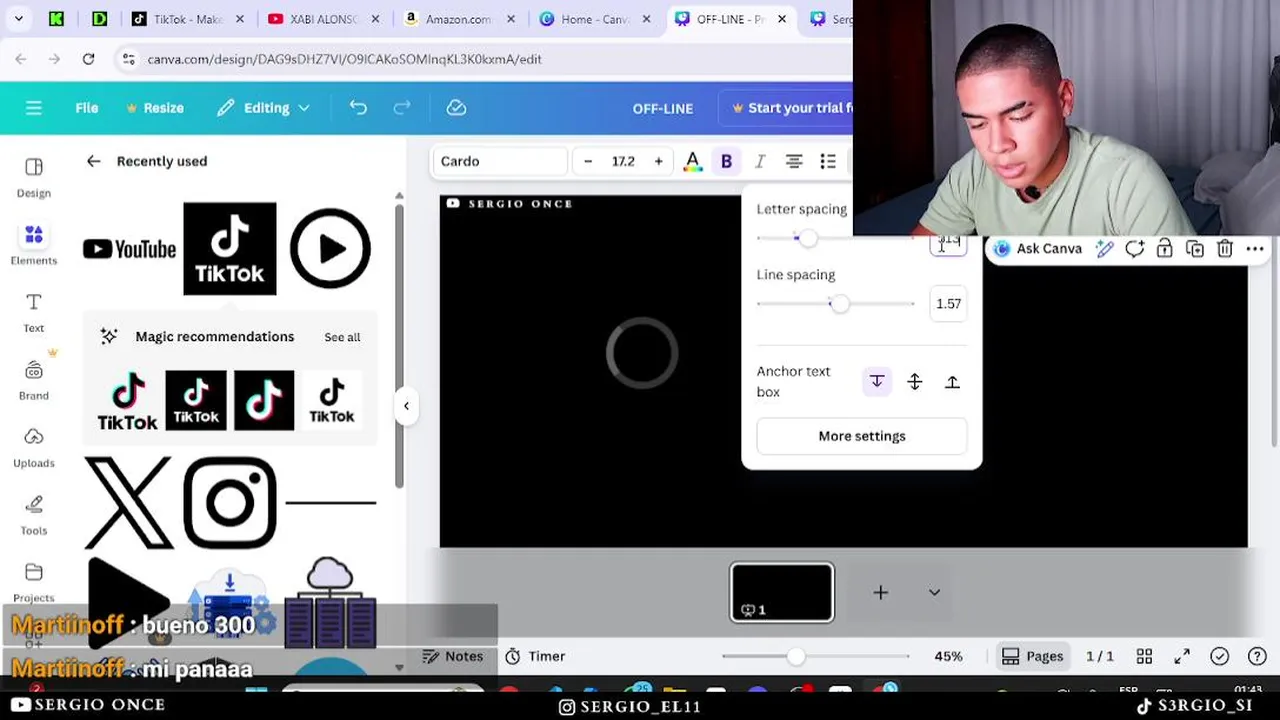Select the X logo element
Image resolution: width=1280 pixels, height=720 pixels.
128,503
